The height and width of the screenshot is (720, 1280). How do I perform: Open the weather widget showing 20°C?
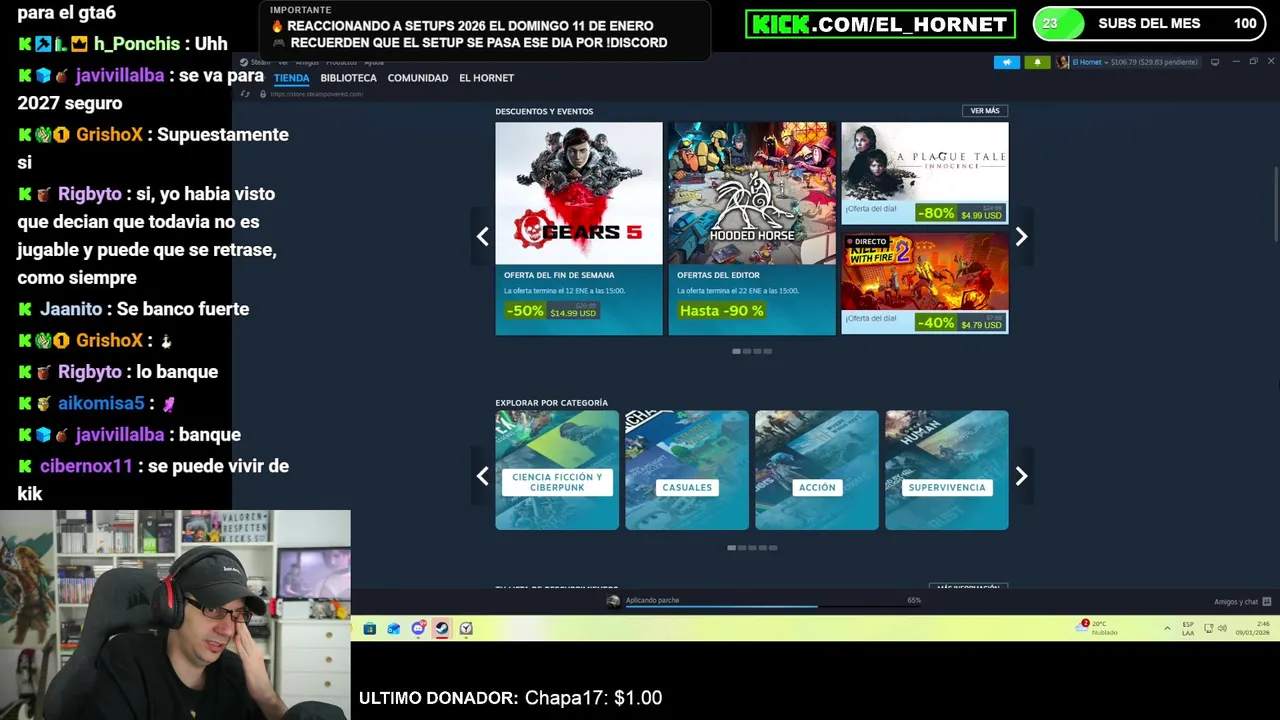tap(1099, 628)
